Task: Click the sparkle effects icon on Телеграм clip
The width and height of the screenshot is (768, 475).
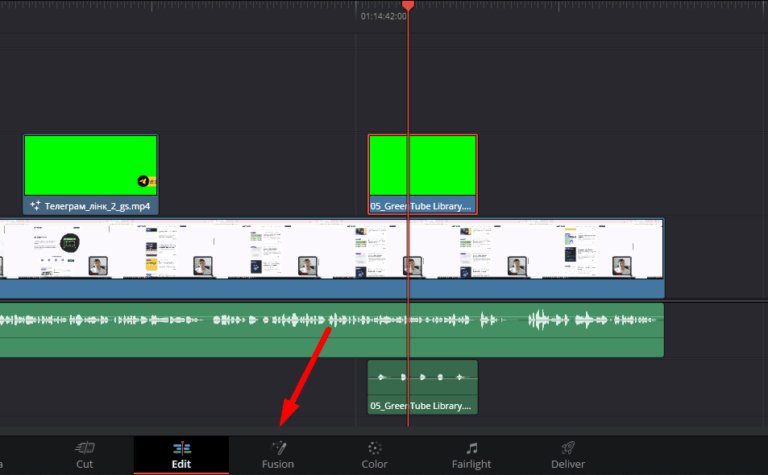Action: tap(35, 206)
